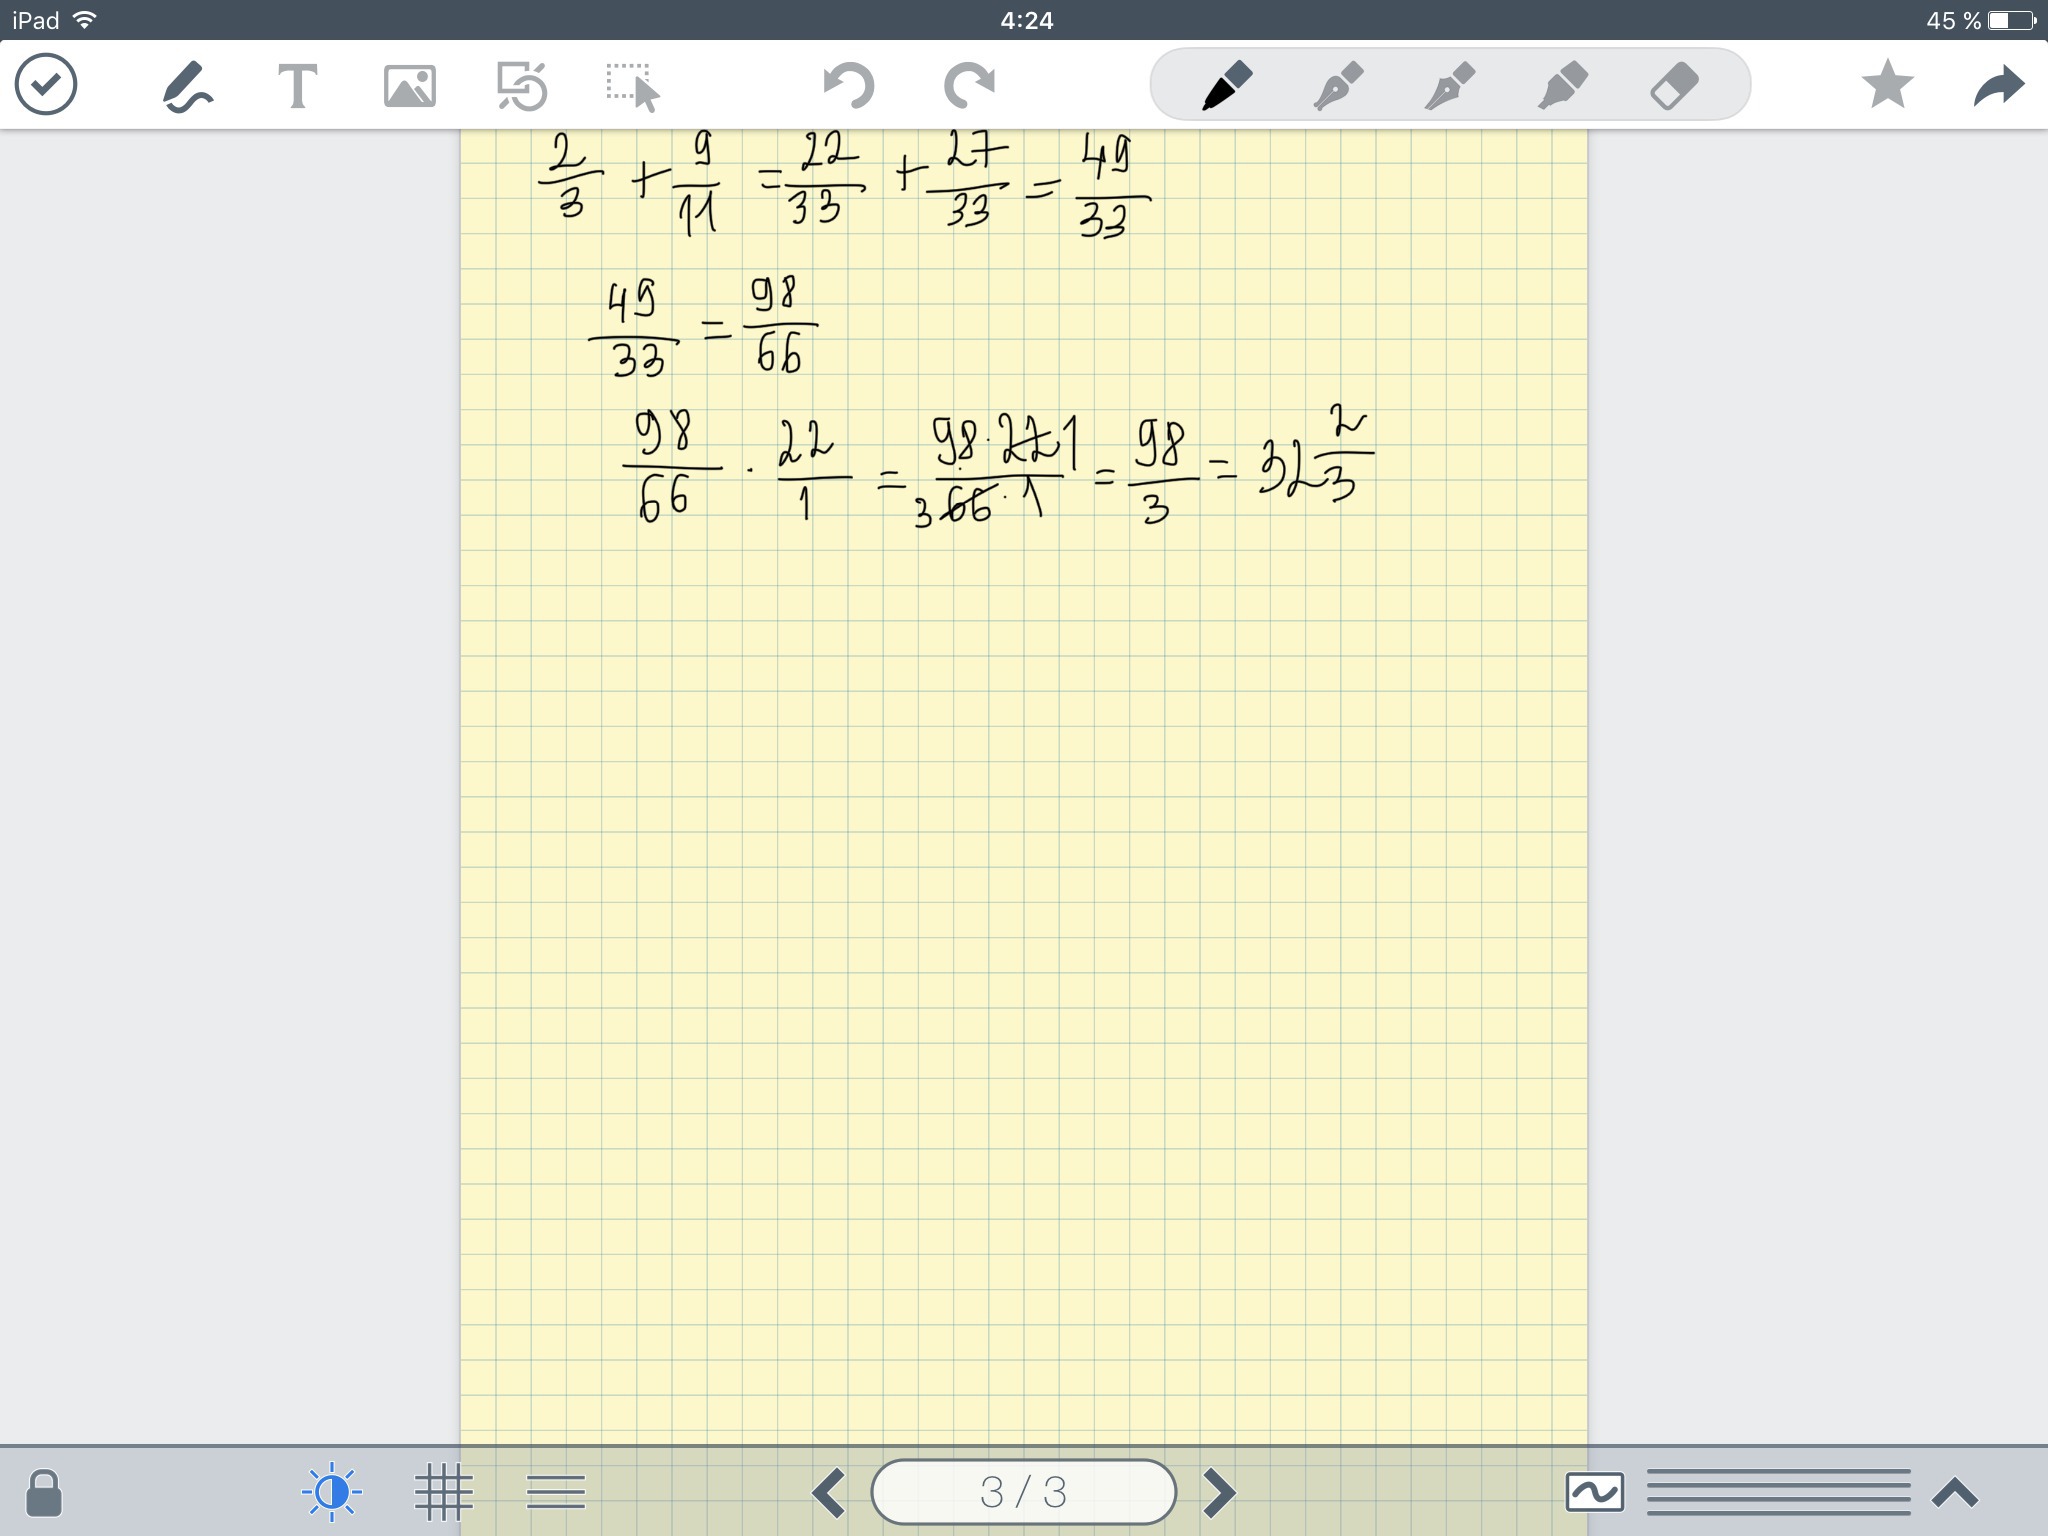Undo the last stroke
Viewport: 2048px width, 1536px height.
tap(848, 86)
